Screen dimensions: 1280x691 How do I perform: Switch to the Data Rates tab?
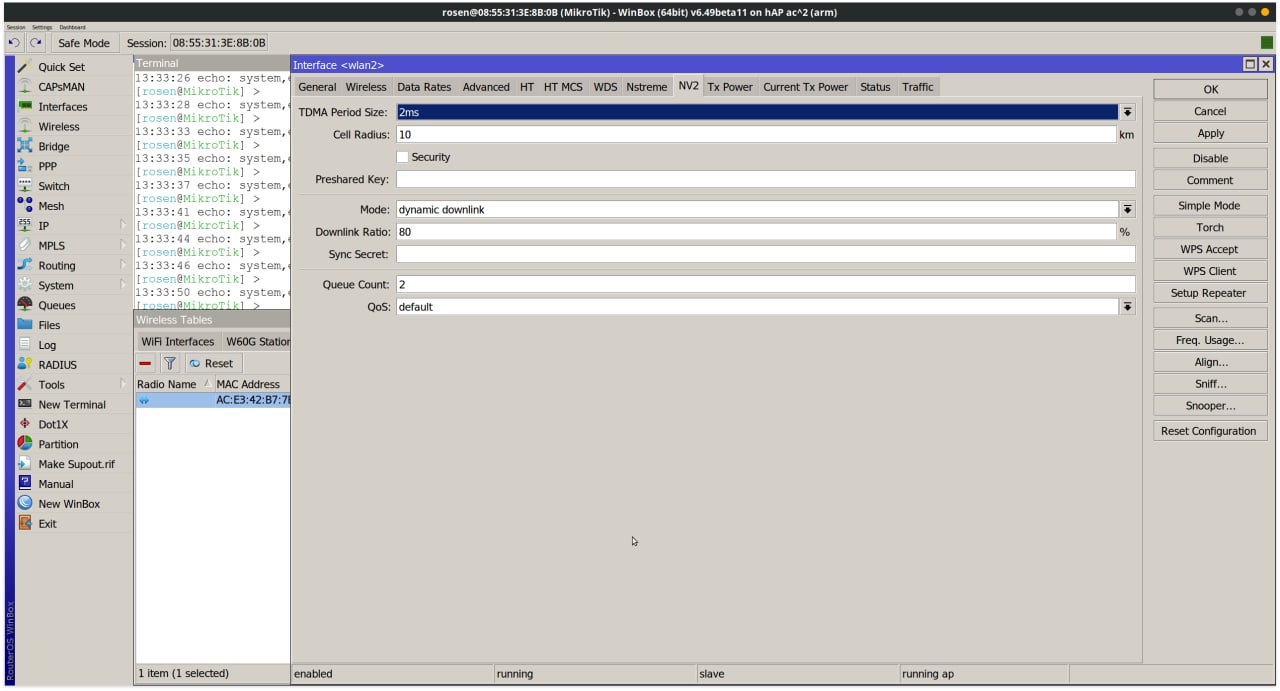pos(424,87)
